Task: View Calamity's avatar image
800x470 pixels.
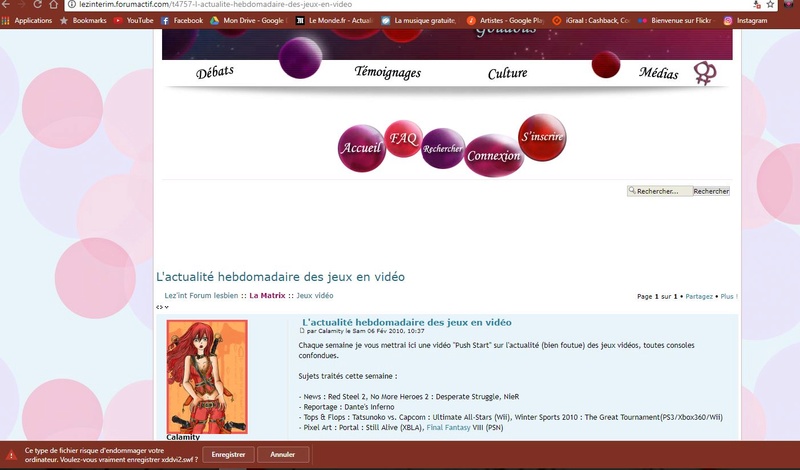Action: (x=207, y=377)
